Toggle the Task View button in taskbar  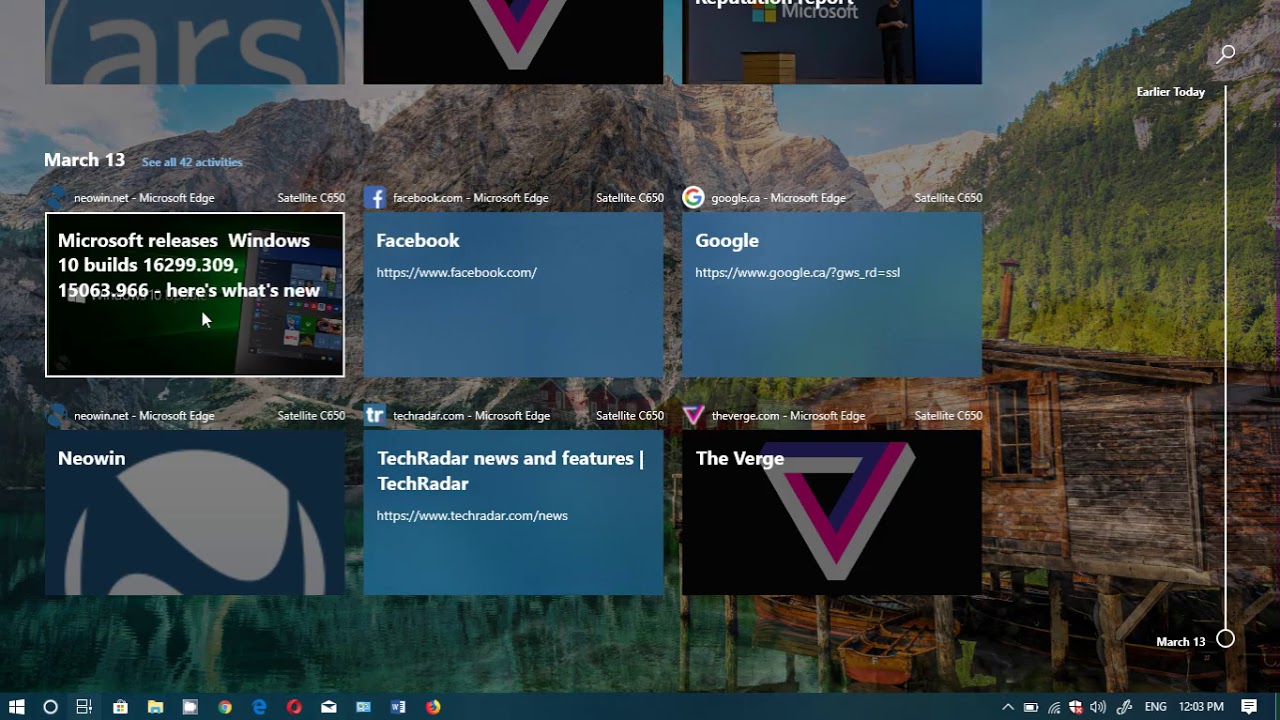tap(84, 707)
